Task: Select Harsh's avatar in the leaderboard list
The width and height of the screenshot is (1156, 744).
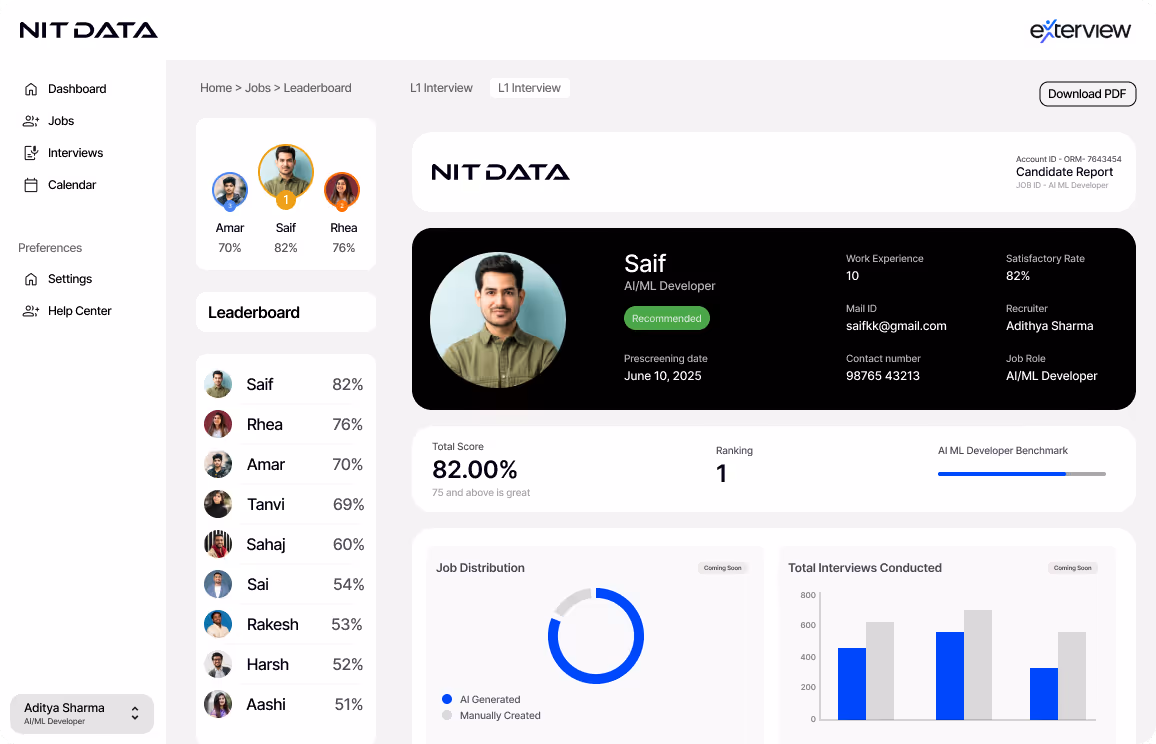Action: point(218,664)
